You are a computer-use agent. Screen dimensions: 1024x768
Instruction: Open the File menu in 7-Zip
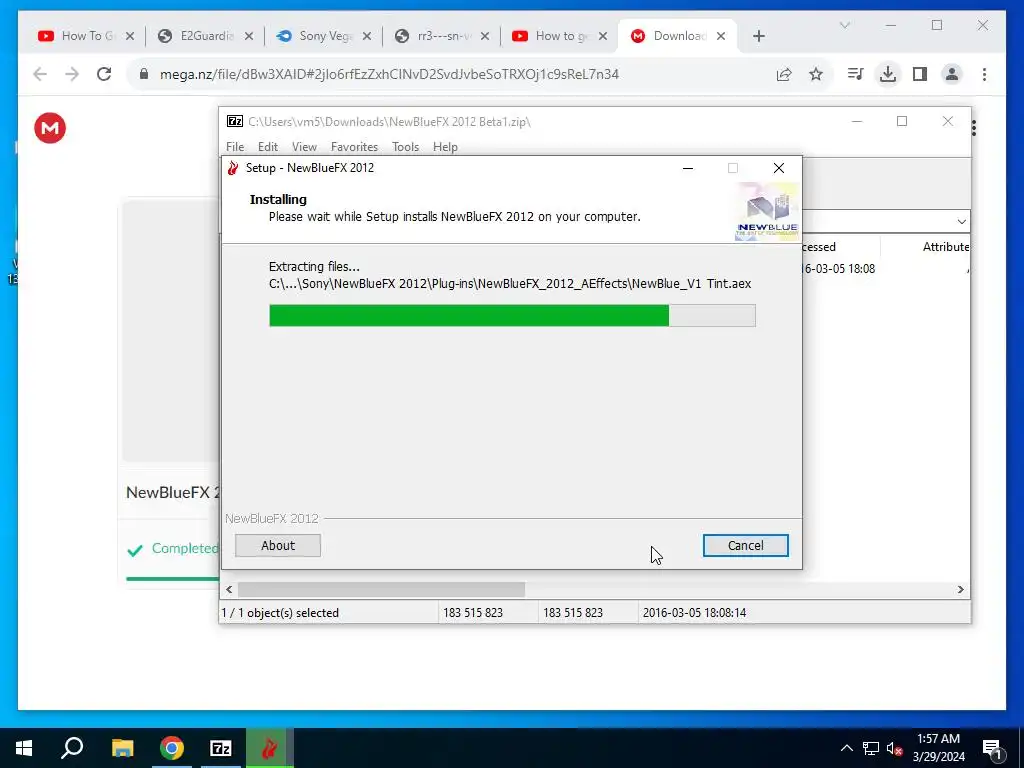tap(235, 147)
